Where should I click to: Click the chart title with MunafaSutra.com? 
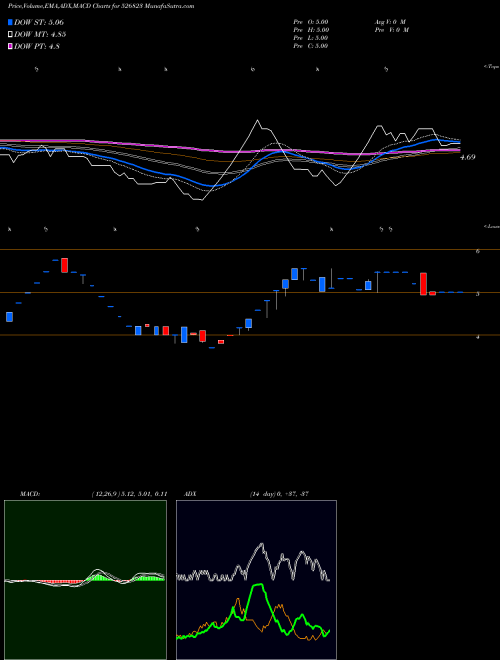click(x=101, y=6)
